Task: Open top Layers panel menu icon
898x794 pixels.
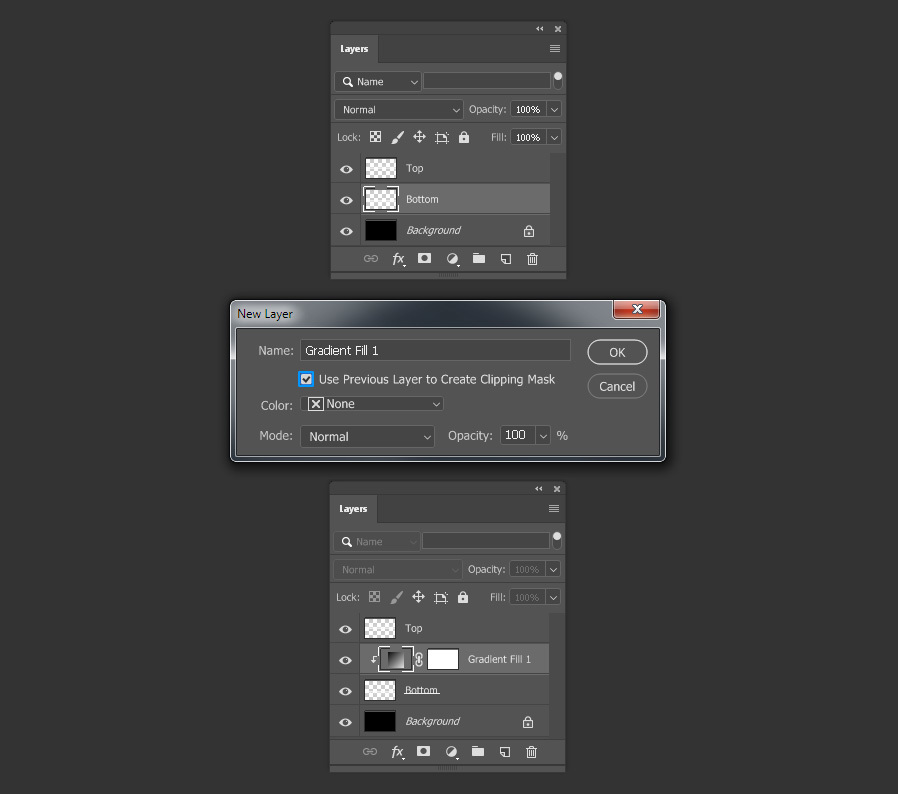Action: pos(555,49)
